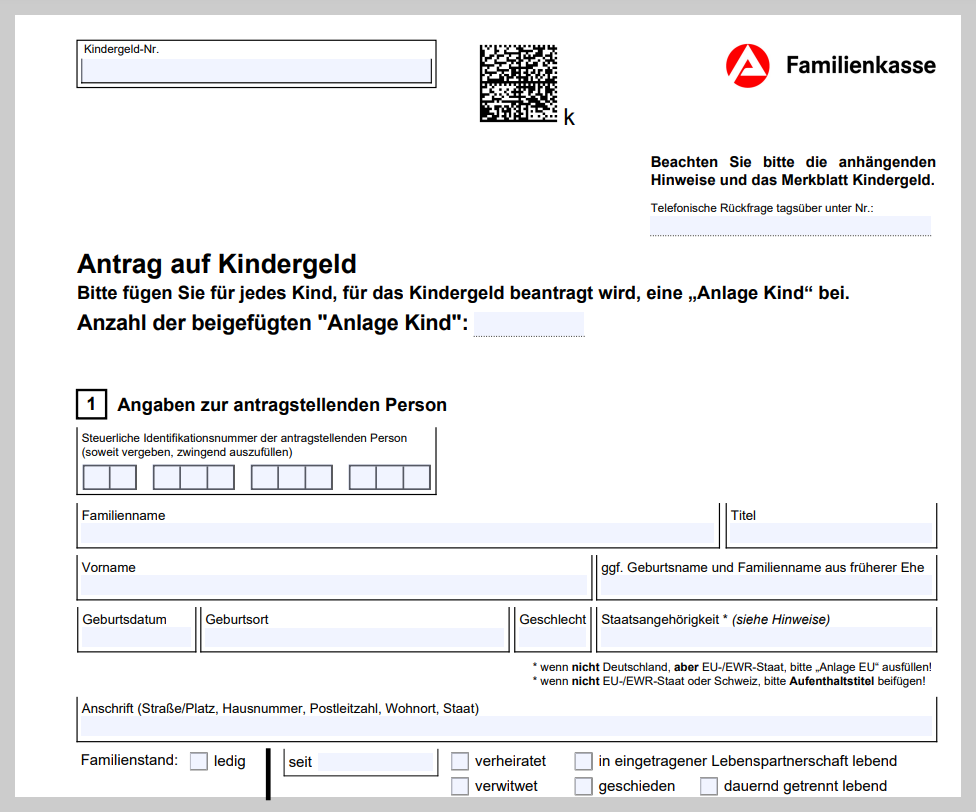Click the boxed section number 1
976x812 pixels.
coord(92,404)
